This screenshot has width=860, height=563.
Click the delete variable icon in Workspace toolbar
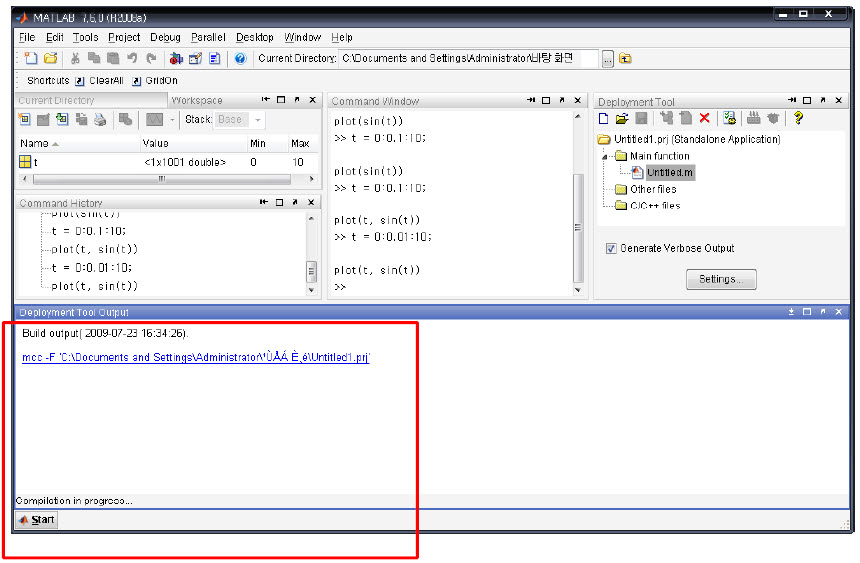[126, 119]
